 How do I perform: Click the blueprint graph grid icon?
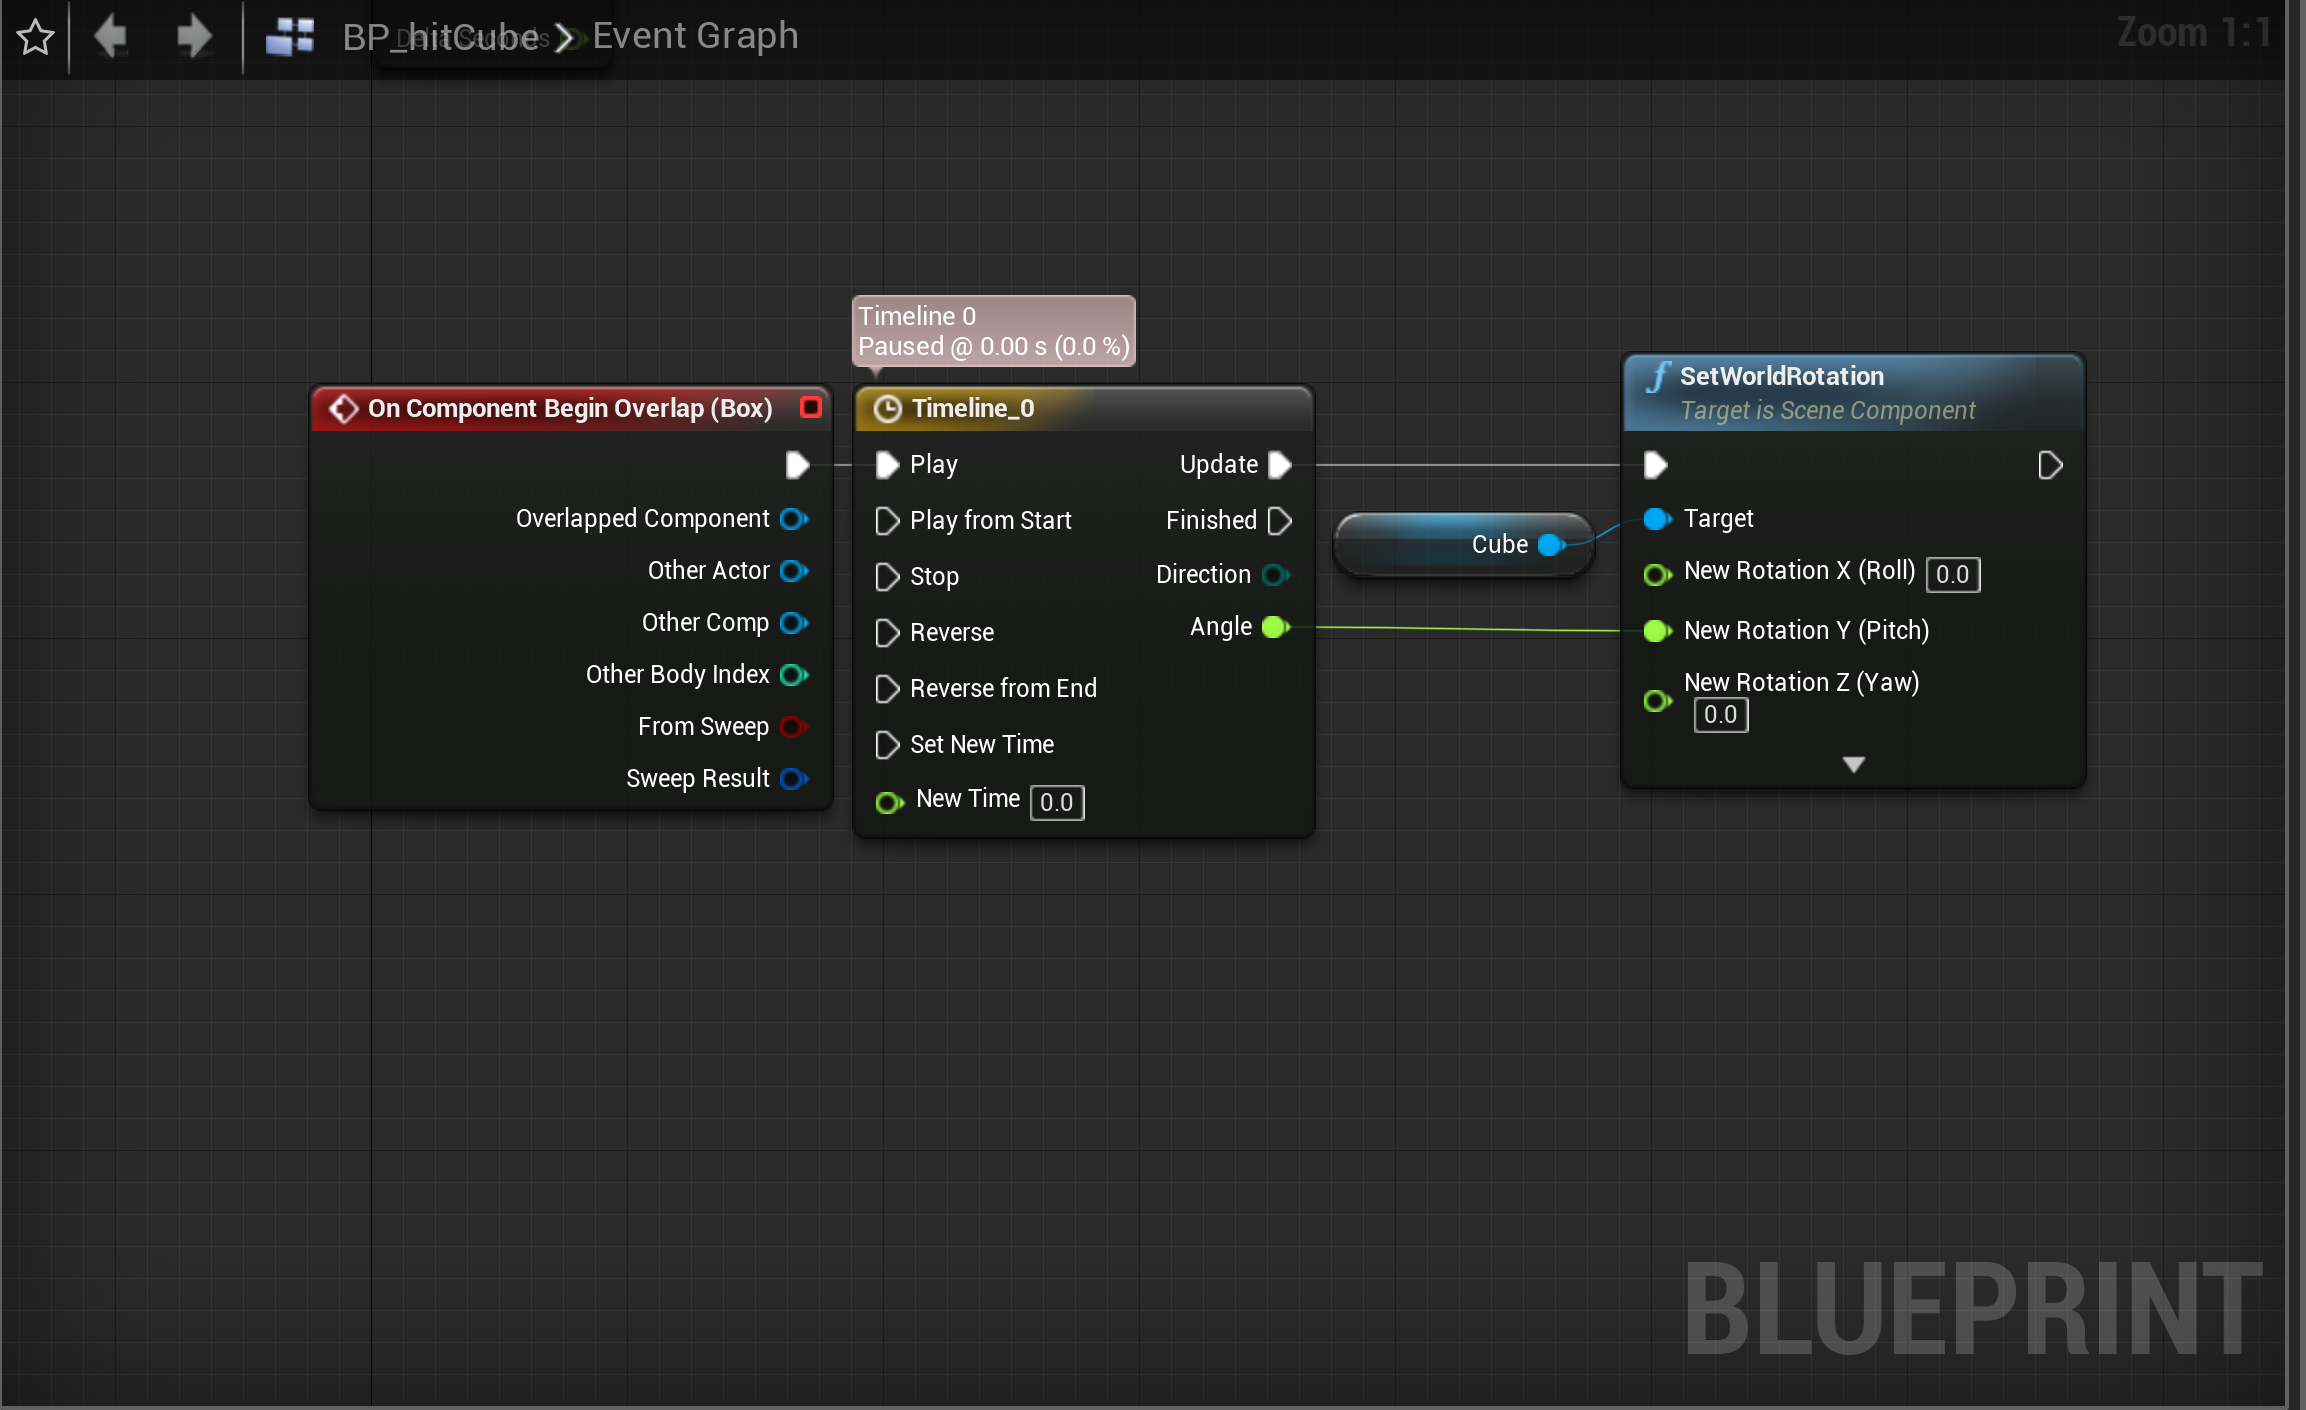tap(290, 37)
